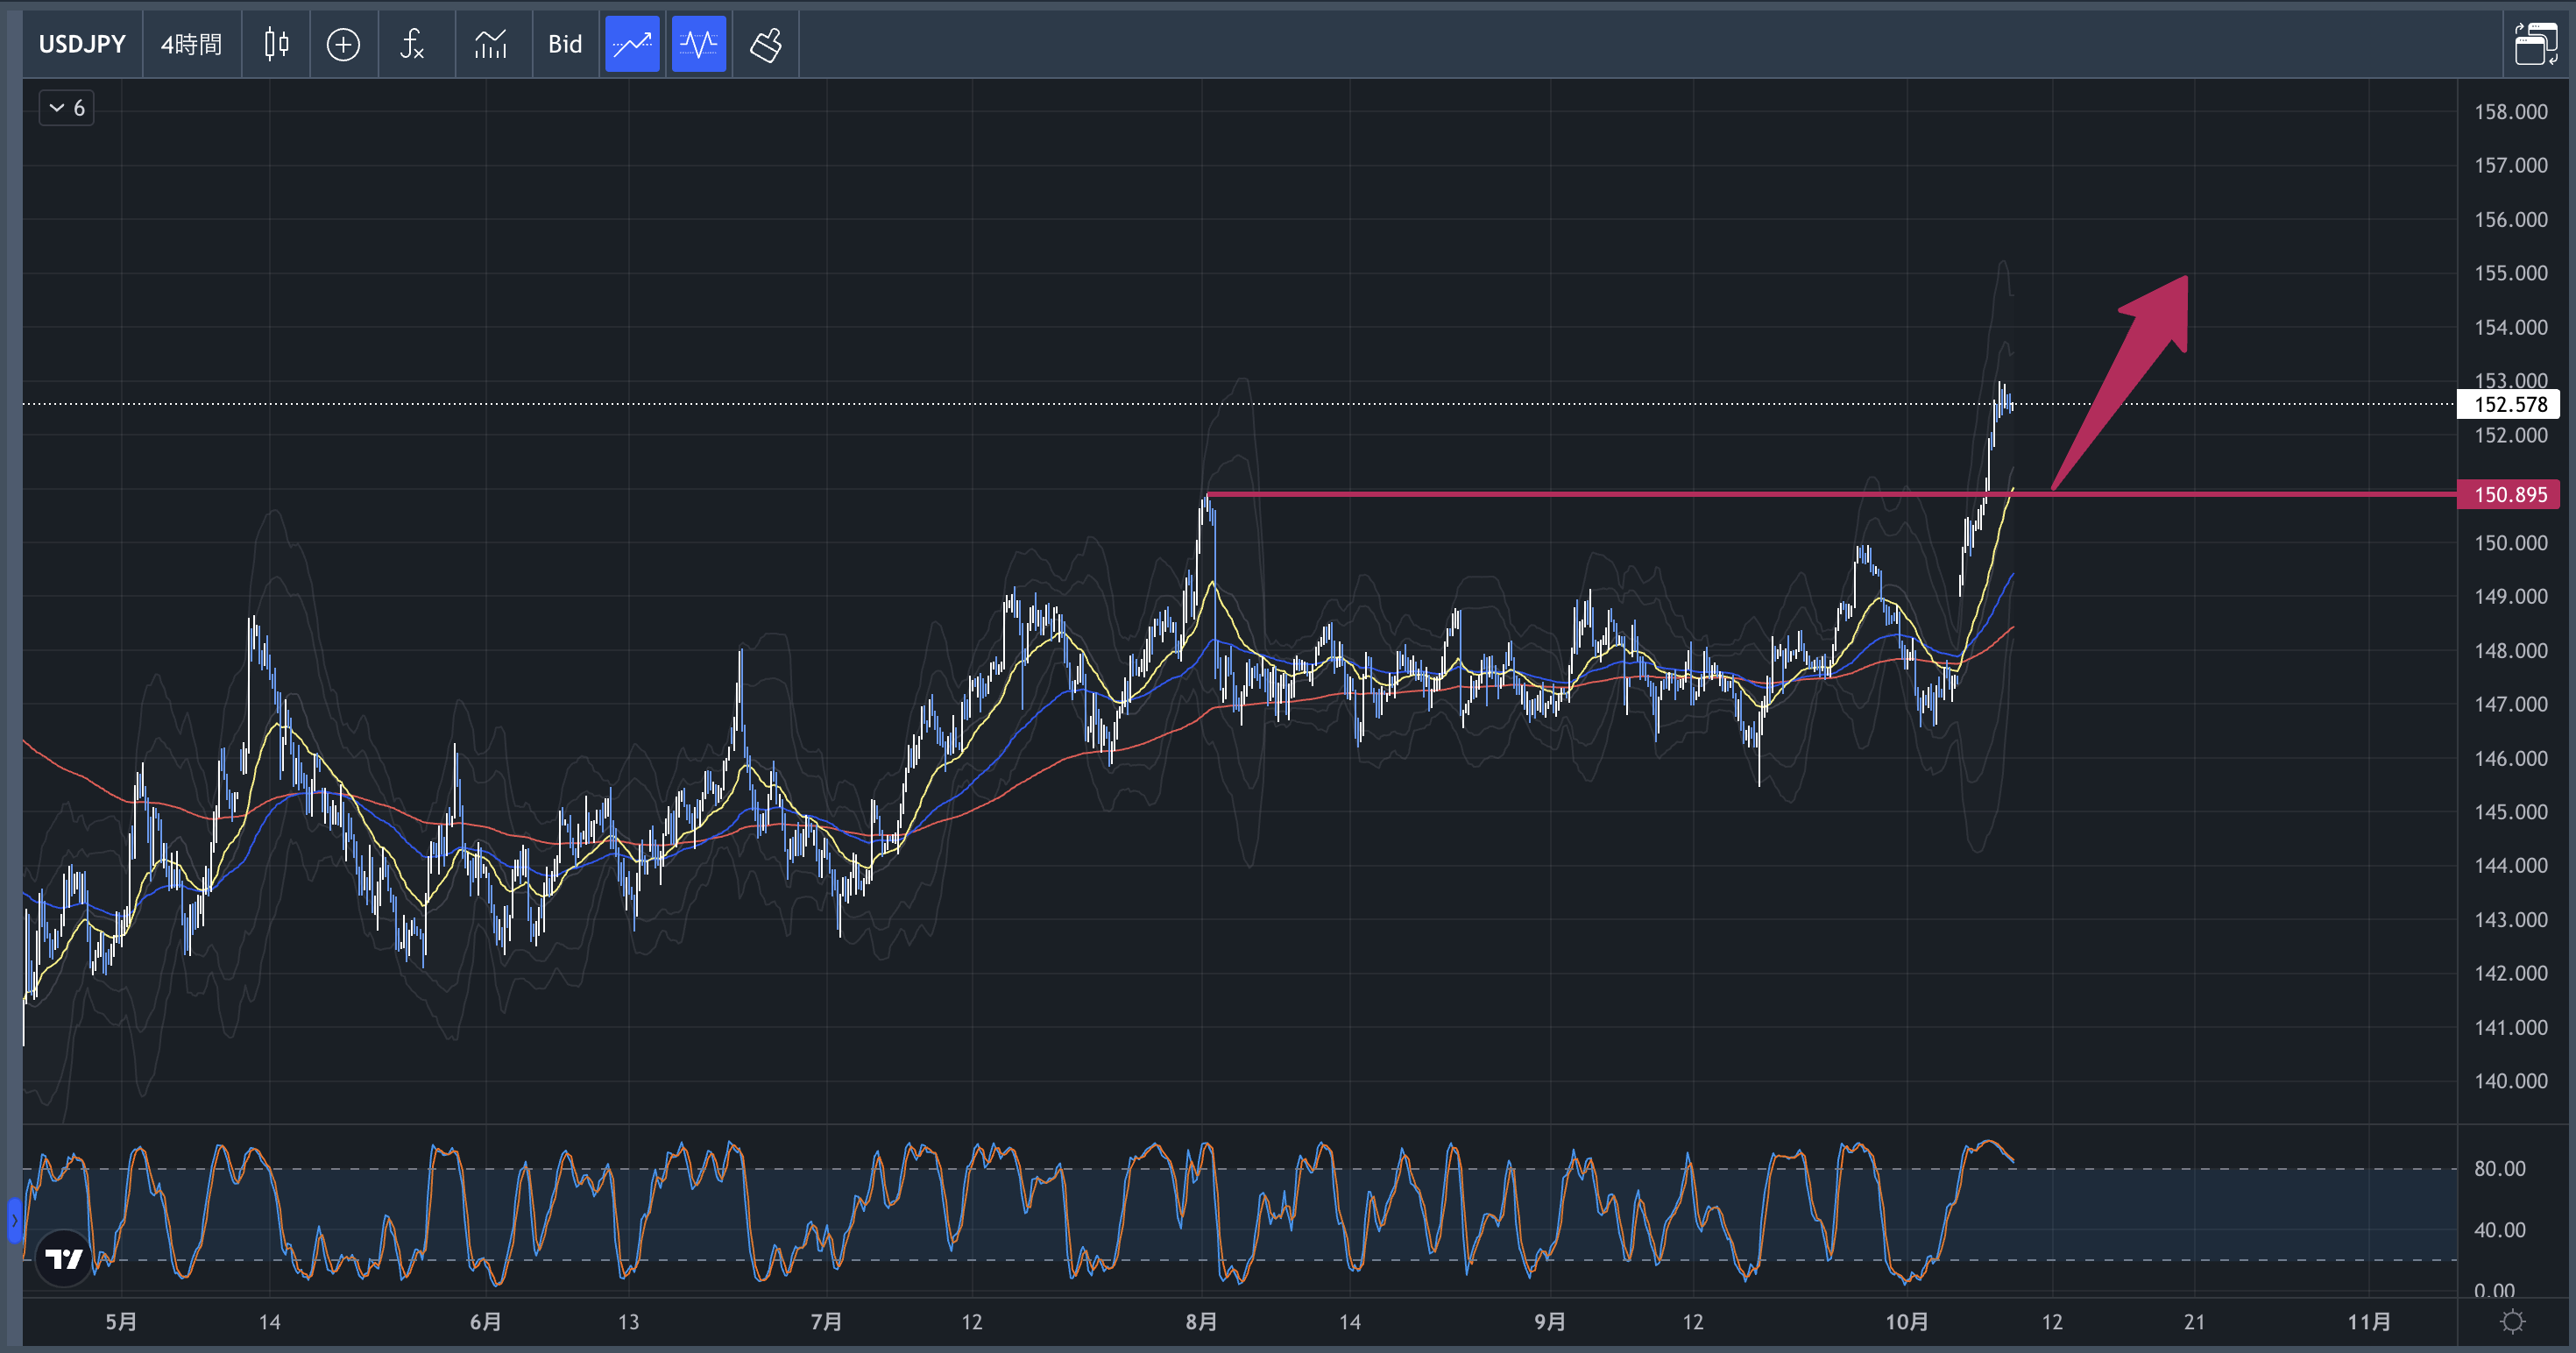This screenshot has height=1353, width=2576.
Task: Click the paintbrush clear drawings icon
Action: tap(766, 44)
